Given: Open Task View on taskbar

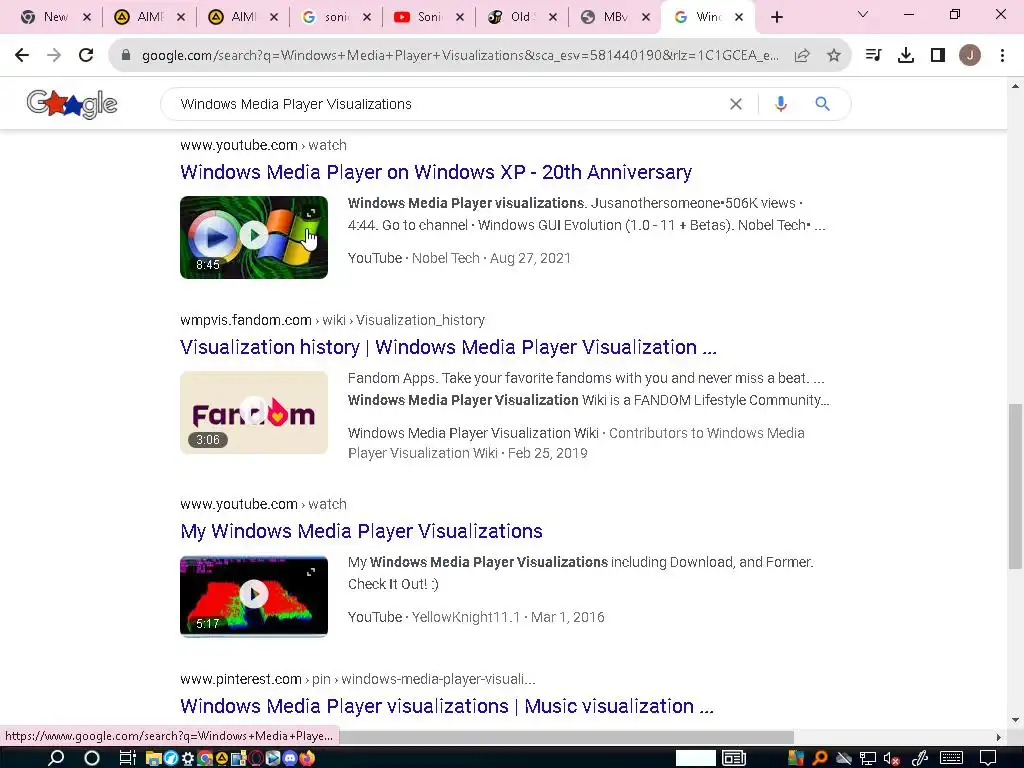Looking at the screenshot, I should click(127, 758).
